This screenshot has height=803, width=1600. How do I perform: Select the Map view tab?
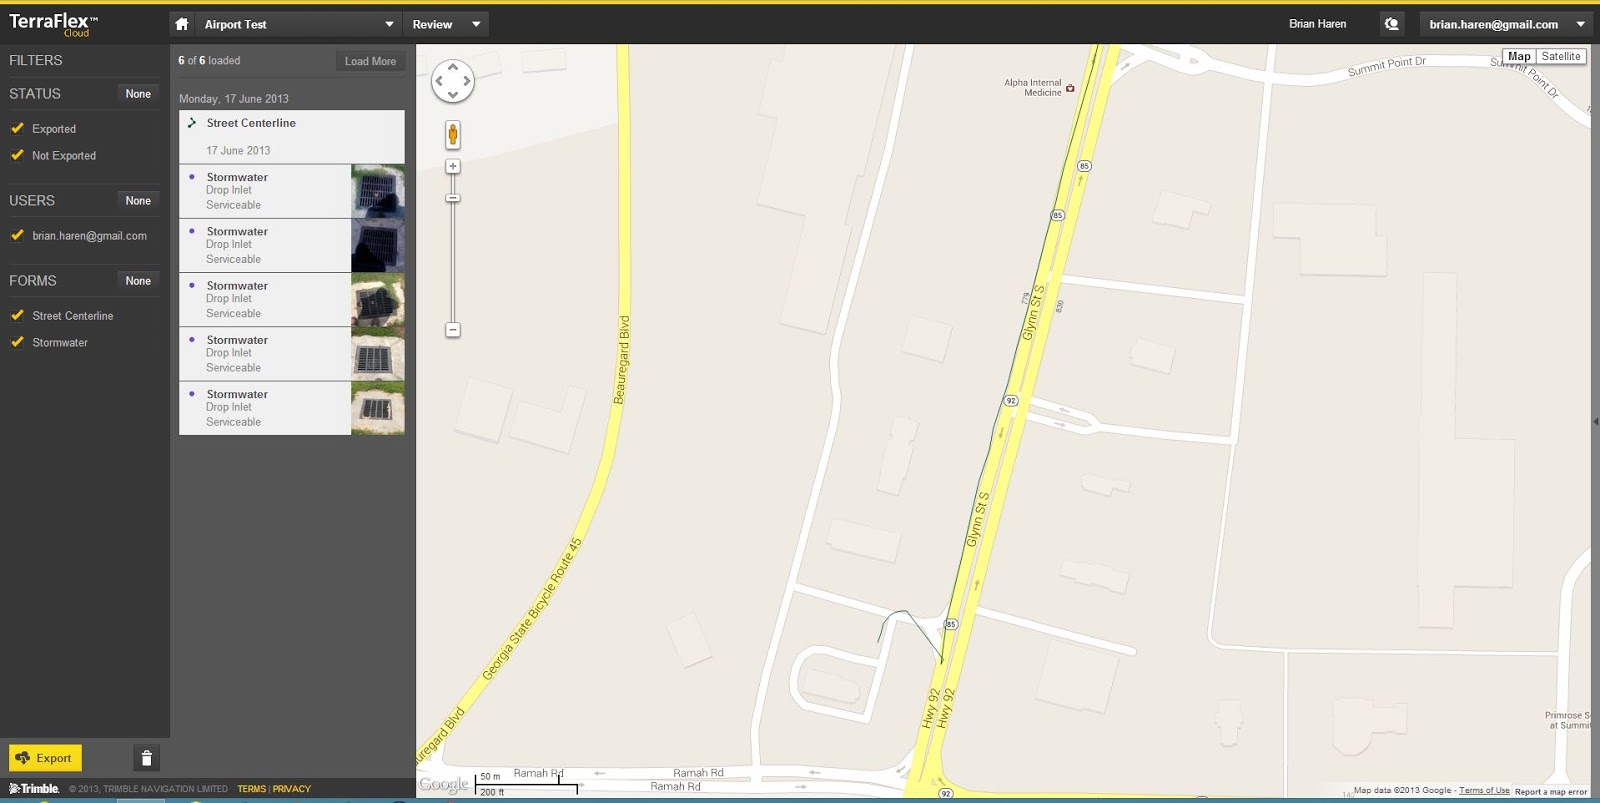coord(1518,56)
